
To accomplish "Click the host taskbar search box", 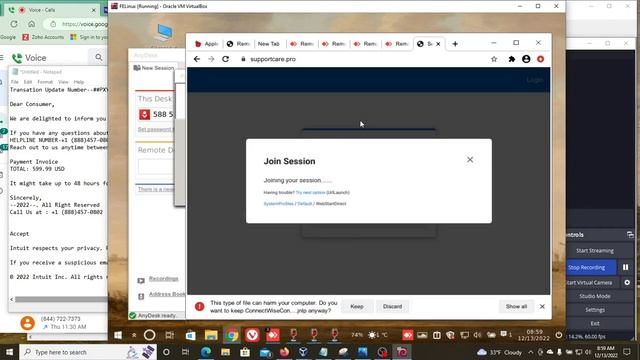I will click(x=88, y=352).
